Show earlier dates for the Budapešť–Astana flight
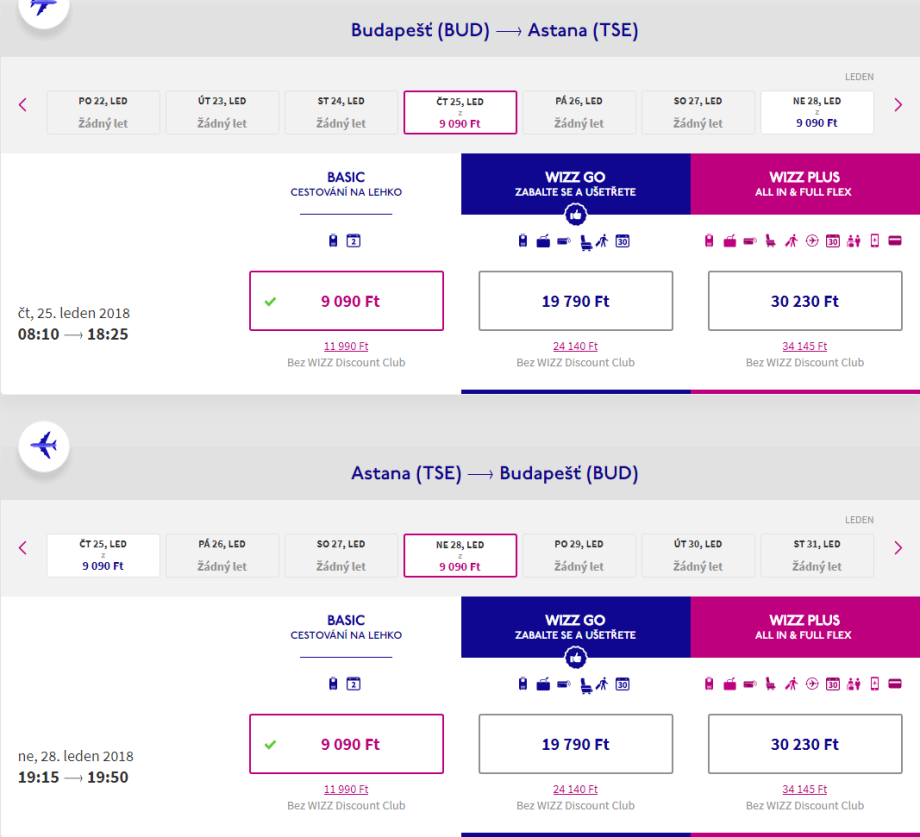Image resolution: width=920 pixels, height=837 pixels. point(23,104)
